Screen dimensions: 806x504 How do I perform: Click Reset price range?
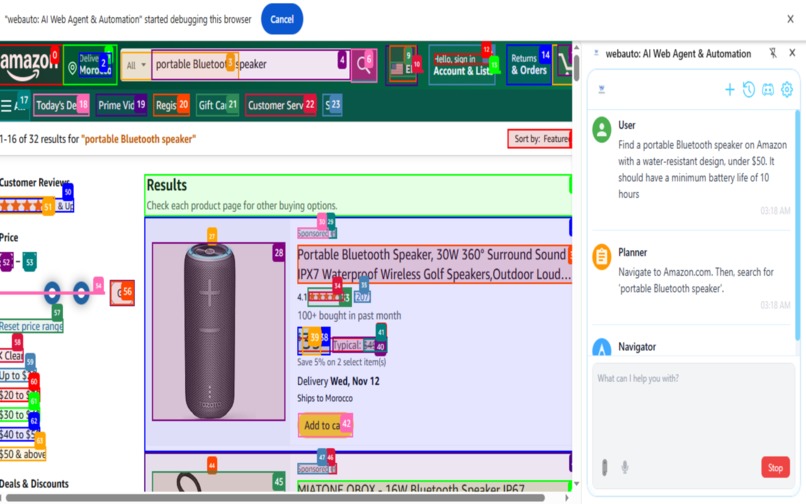pos(31,326)
